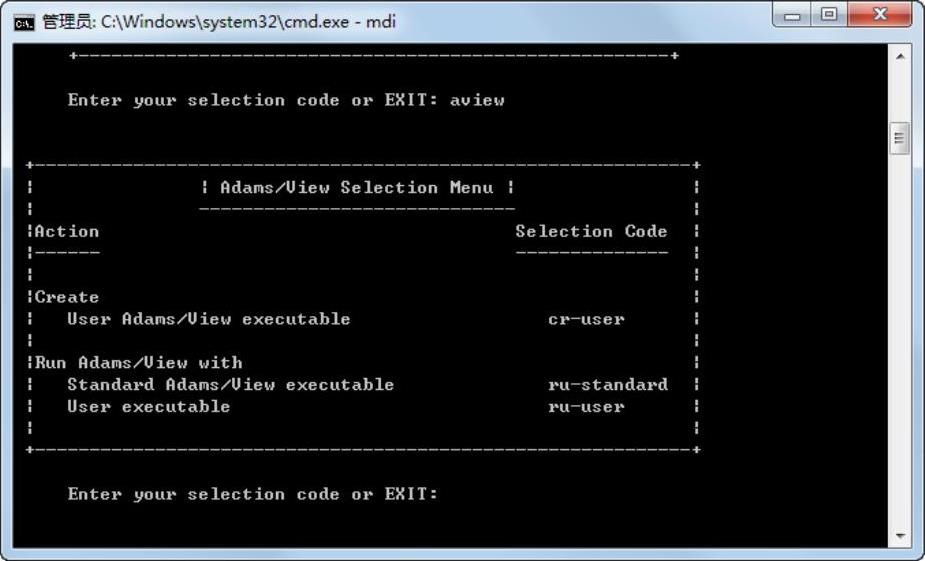925x561 pixels.
Task: Click the bottom selection code prompt line
Action: pos(252,494)
